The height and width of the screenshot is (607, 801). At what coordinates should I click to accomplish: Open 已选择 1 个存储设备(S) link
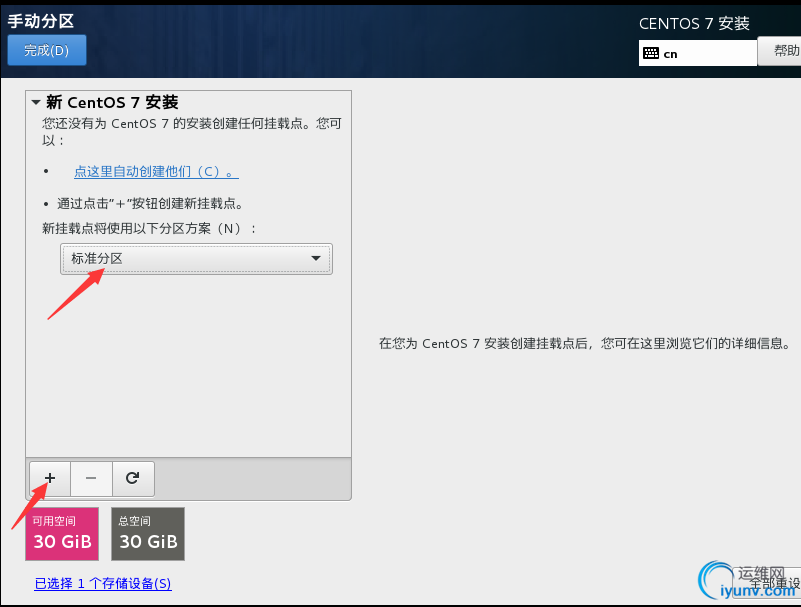pyautogui.click(x=103, y=583)
